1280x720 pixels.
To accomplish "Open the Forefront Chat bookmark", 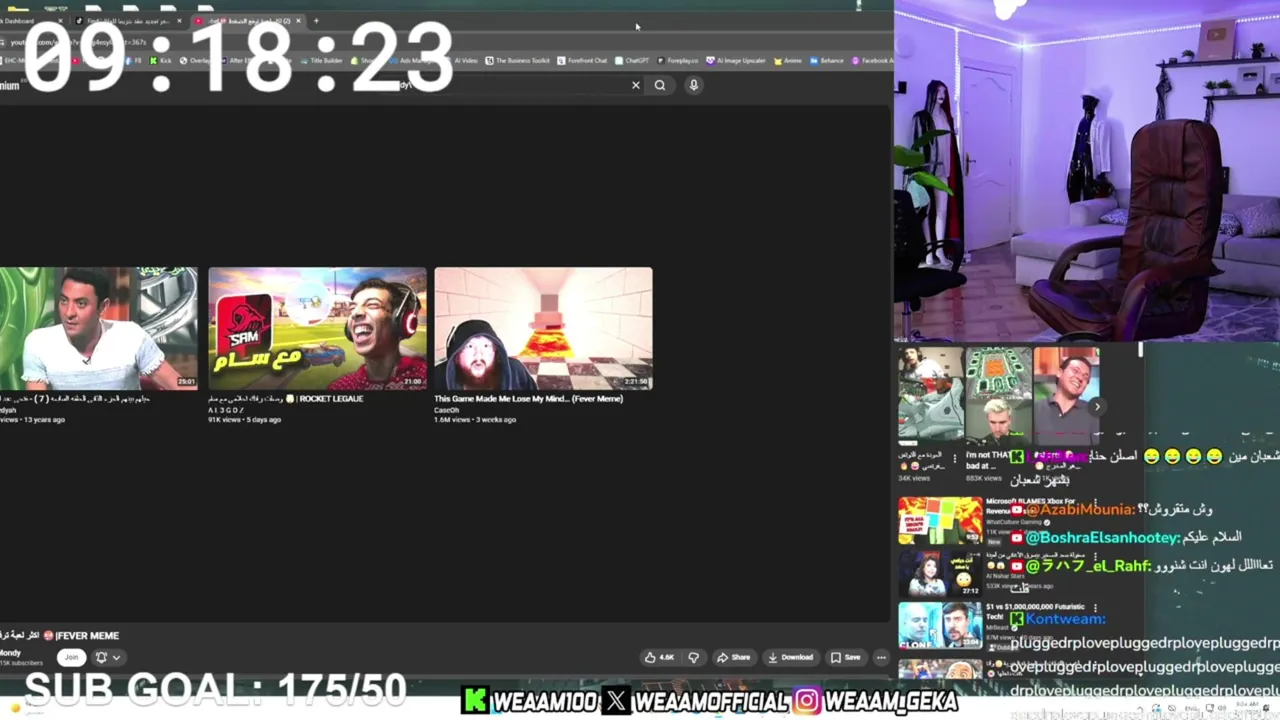I will [582, 60].
